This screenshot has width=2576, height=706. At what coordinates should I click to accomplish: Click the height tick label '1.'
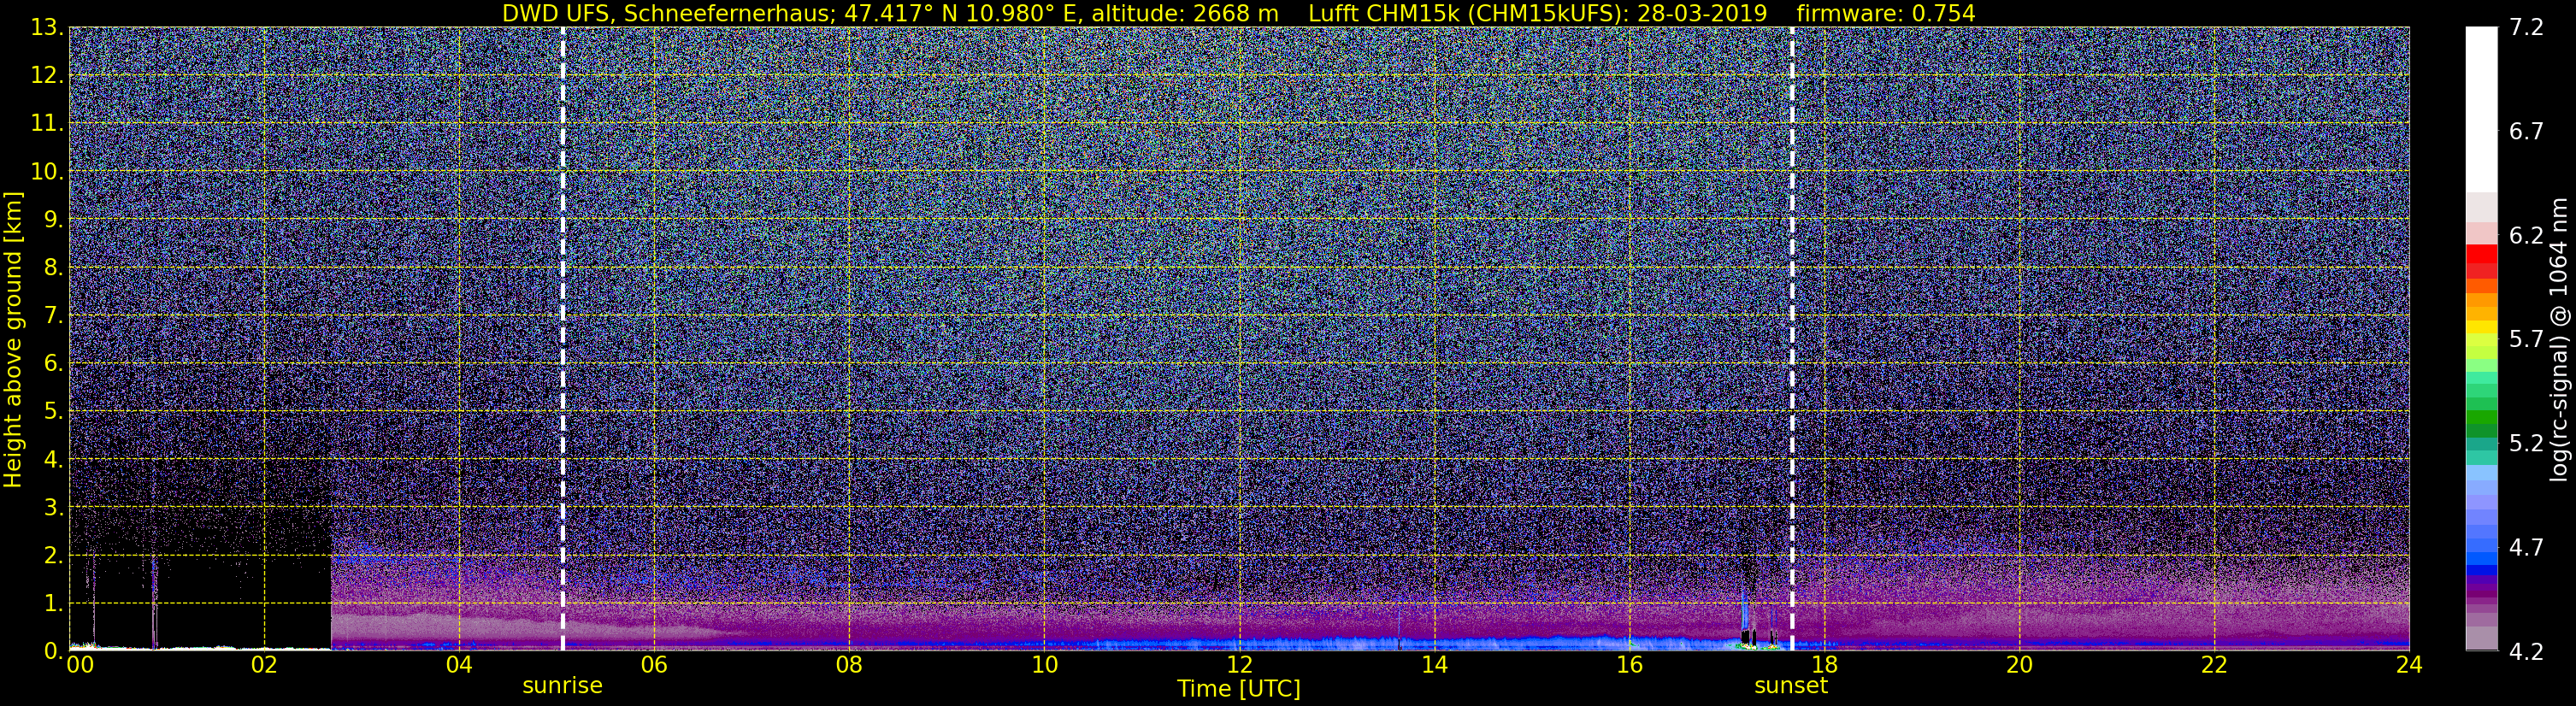[x=53, y=603]
